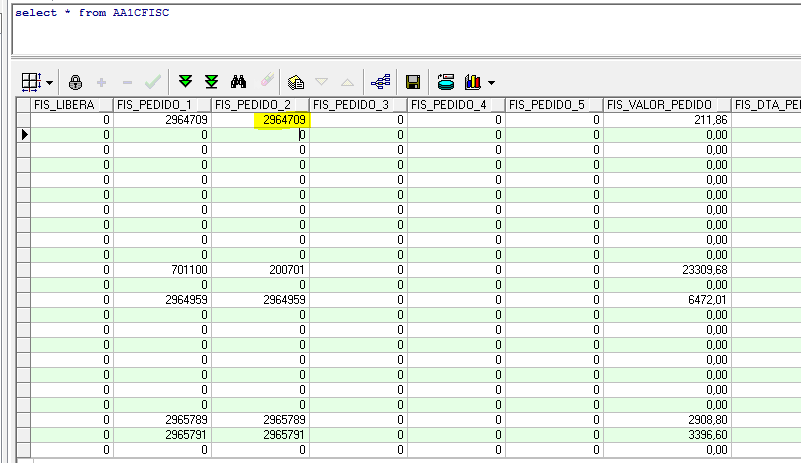Click the select-cells grid icon
This screenshot has height=463, width=801.
tap(31, 82)
